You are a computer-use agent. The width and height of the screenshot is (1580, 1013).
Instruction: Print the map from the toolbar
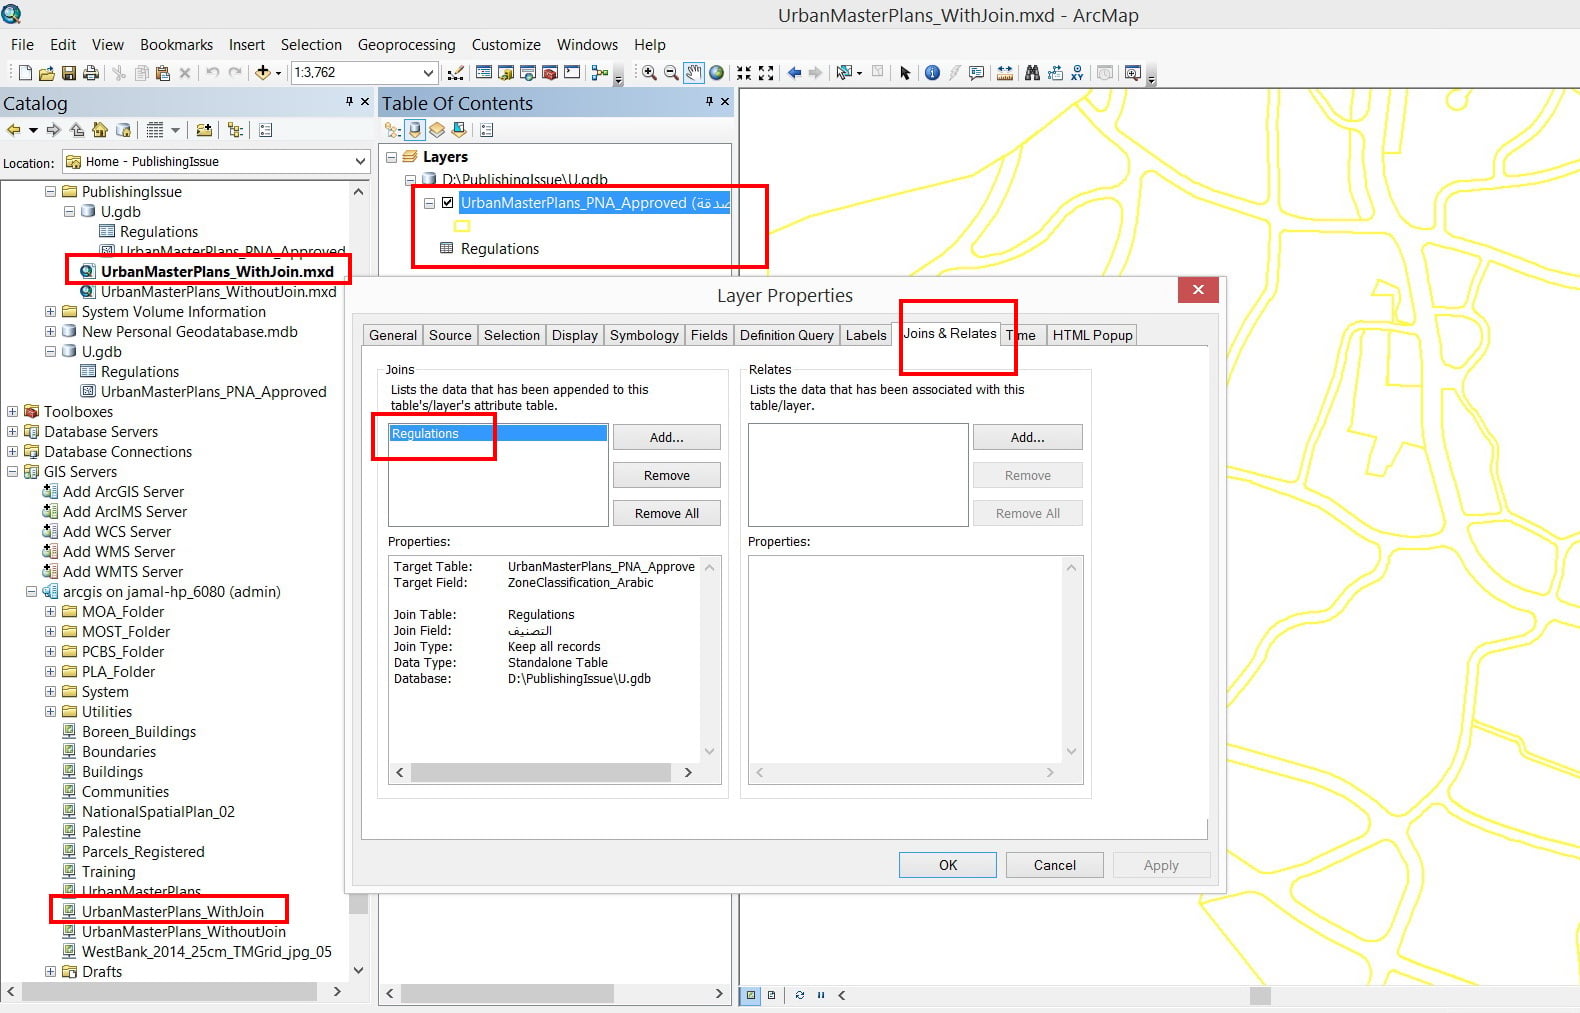pos(91,73)
